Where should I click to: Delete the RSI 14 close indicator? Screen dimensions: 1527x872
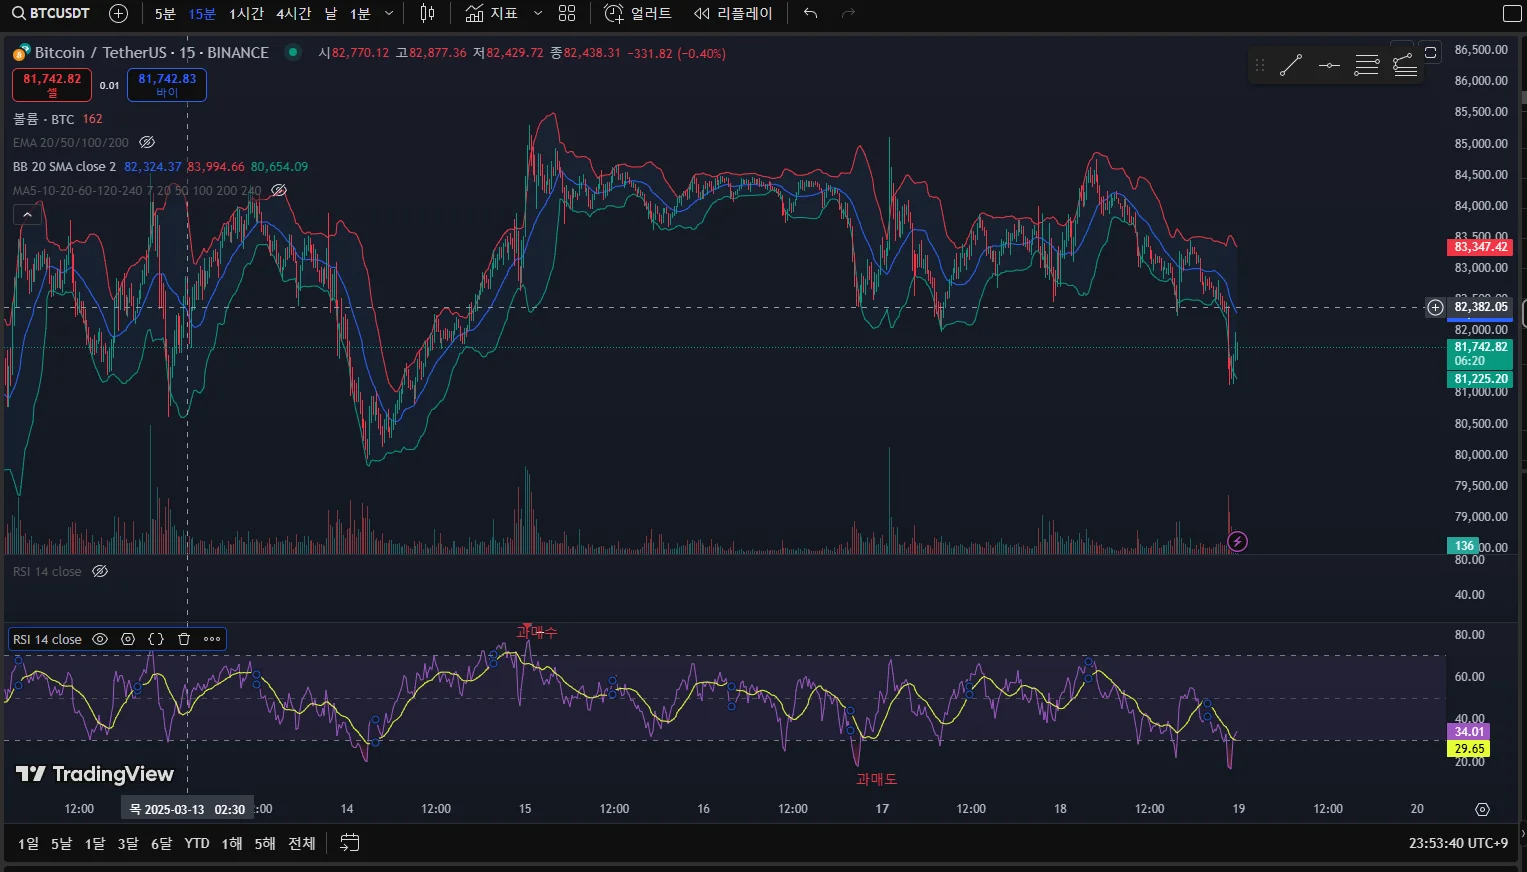point(184,639)
